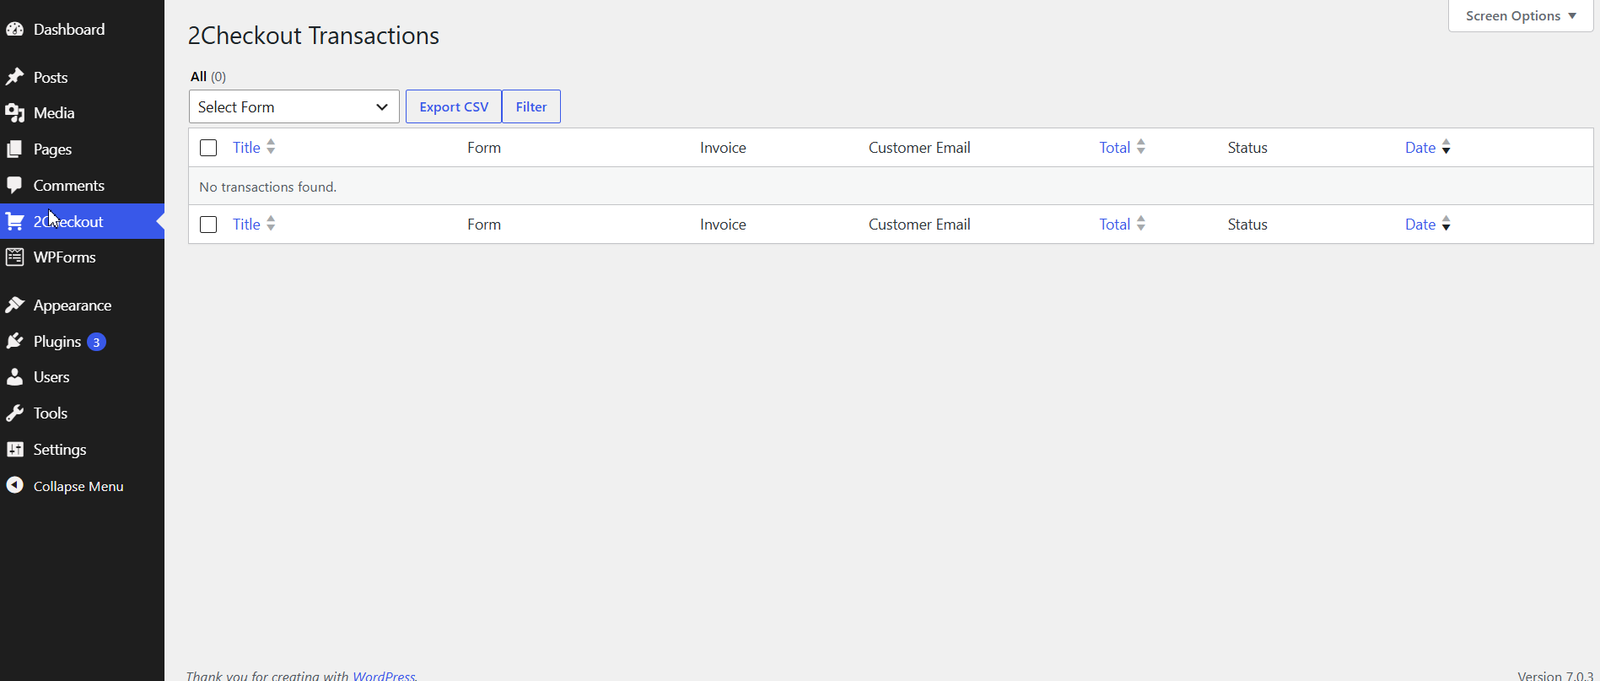Screen dimensions: 1600x681
Task: Click the top 'Invoice' column header
Action: [x=723, y=147]
